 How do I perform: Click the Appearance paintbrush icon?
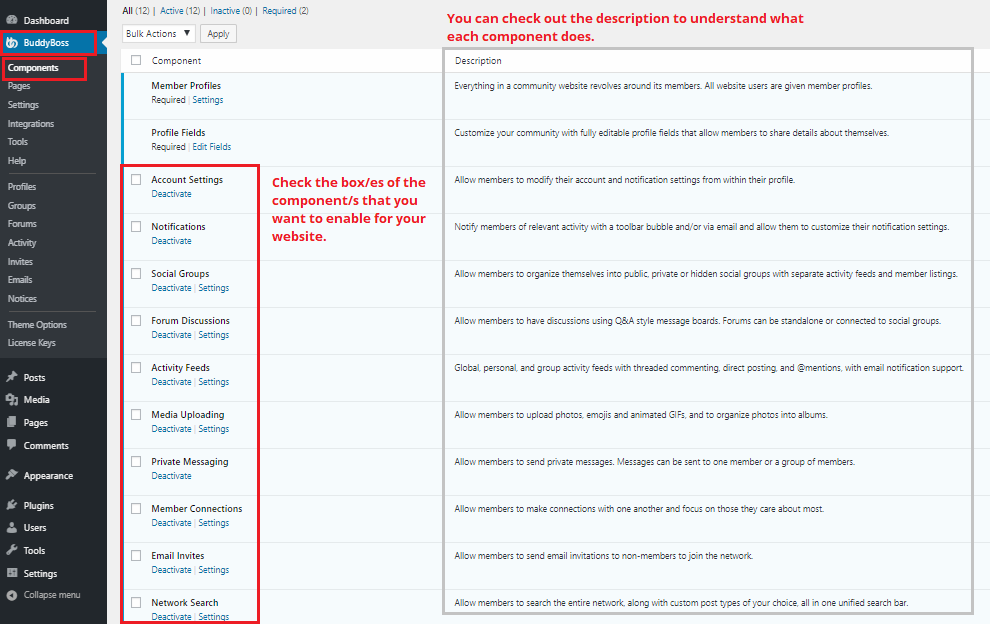tap(12, 475)
